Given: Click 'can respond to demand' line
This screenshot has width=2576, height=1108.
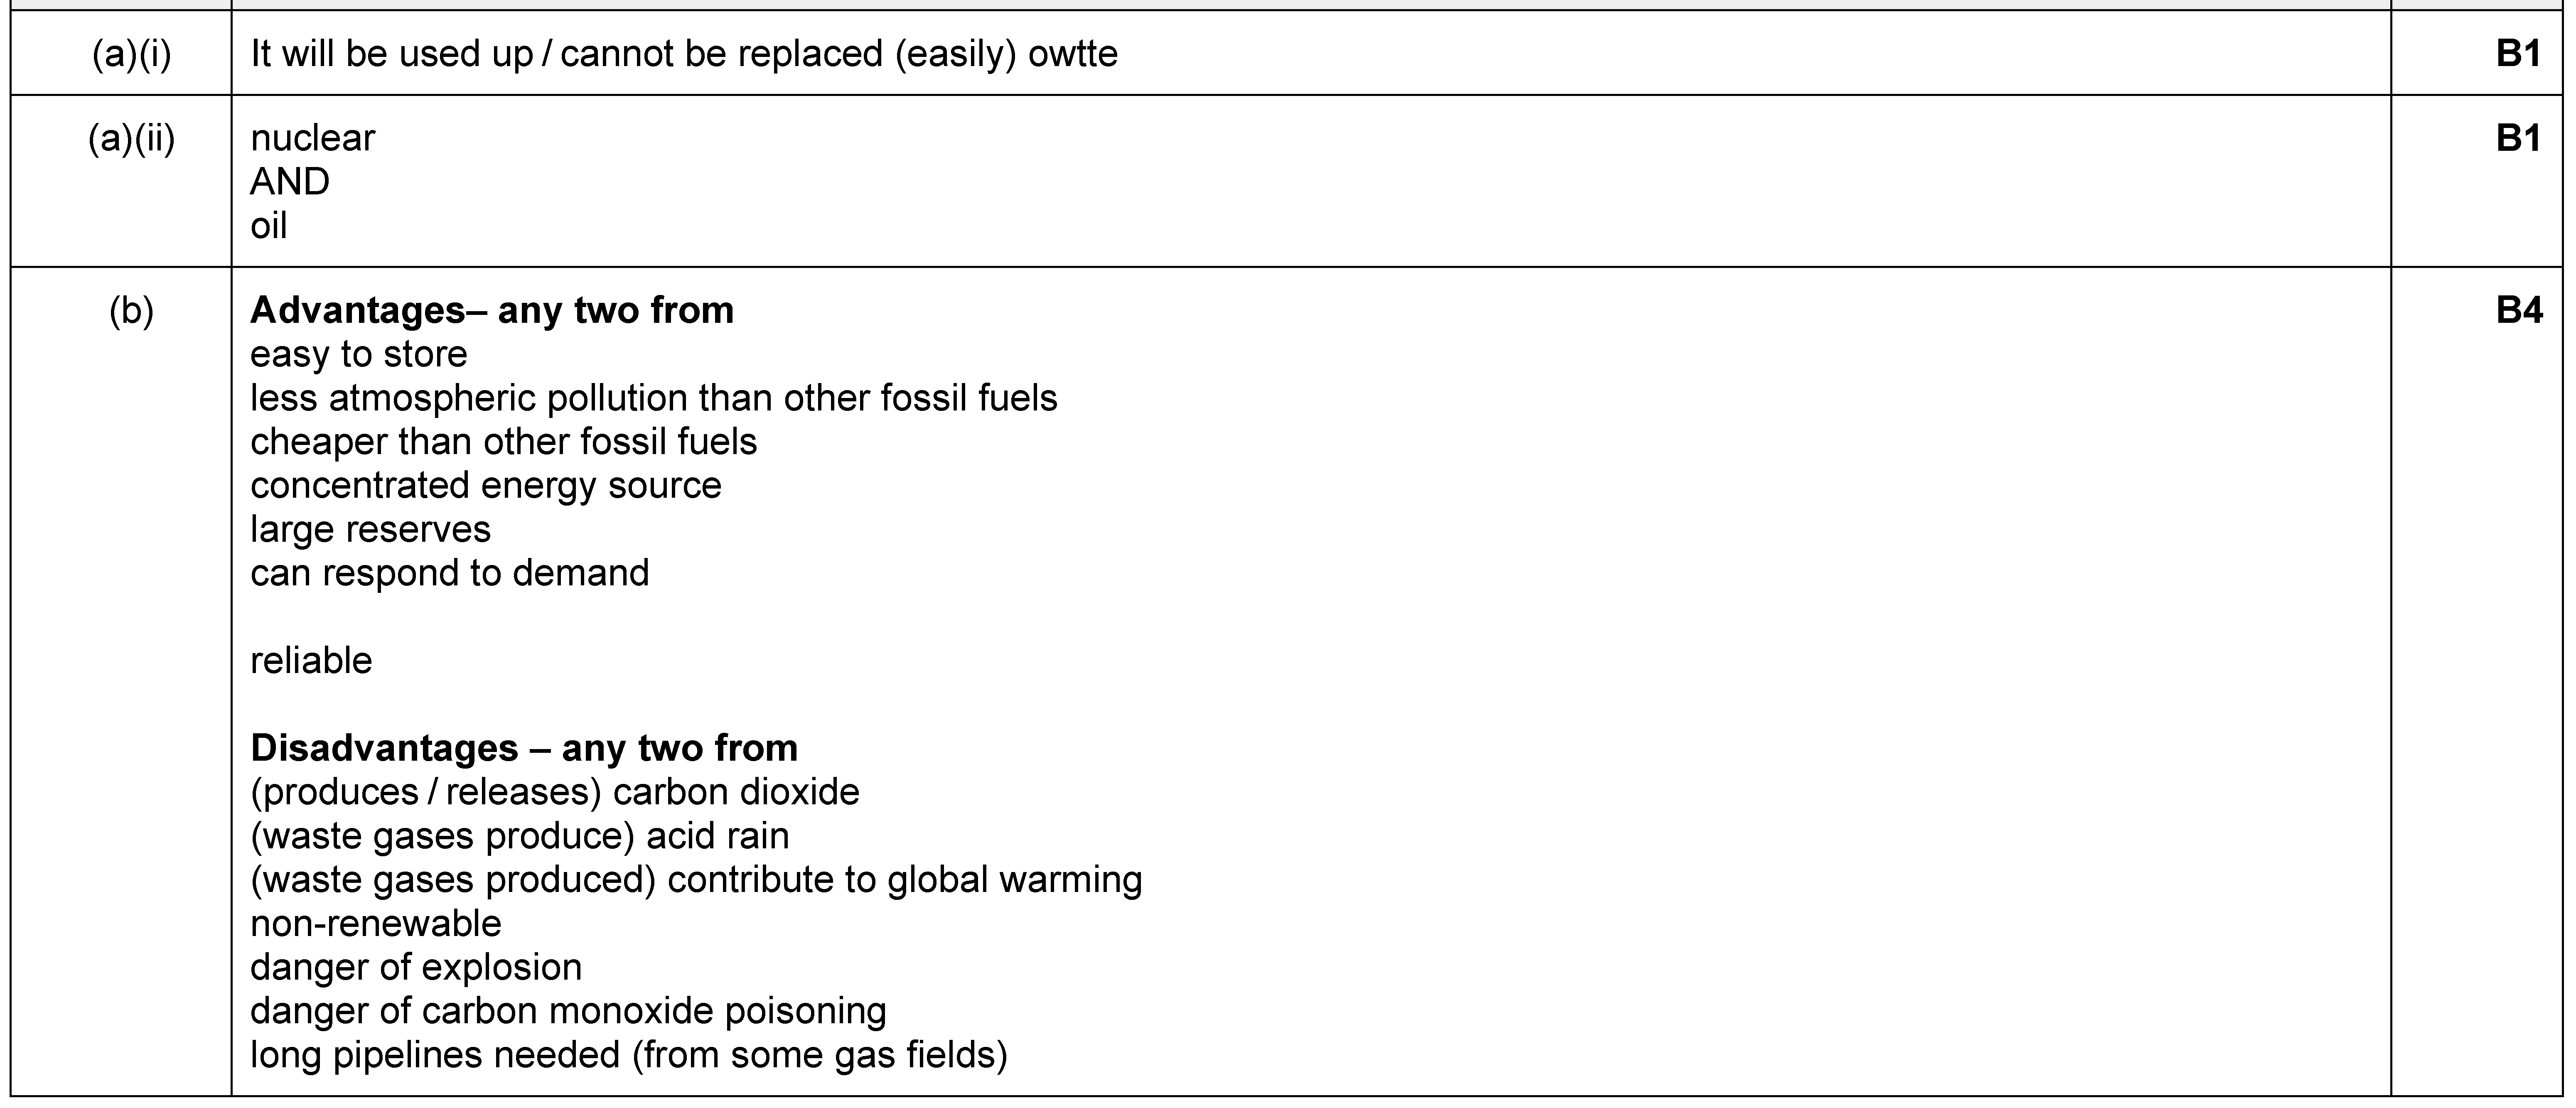Looking at the screenshot, I should (449, 573).
